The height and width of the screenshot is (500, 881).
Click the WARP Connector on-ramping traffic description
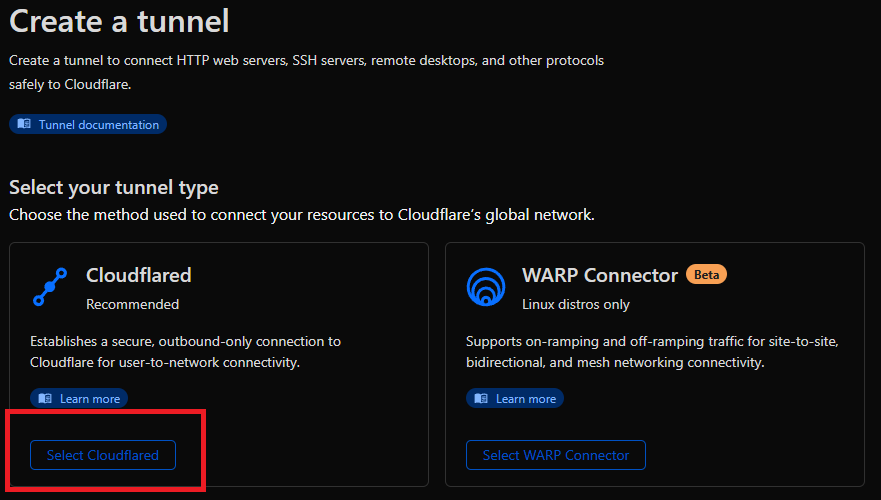[651, 352]
